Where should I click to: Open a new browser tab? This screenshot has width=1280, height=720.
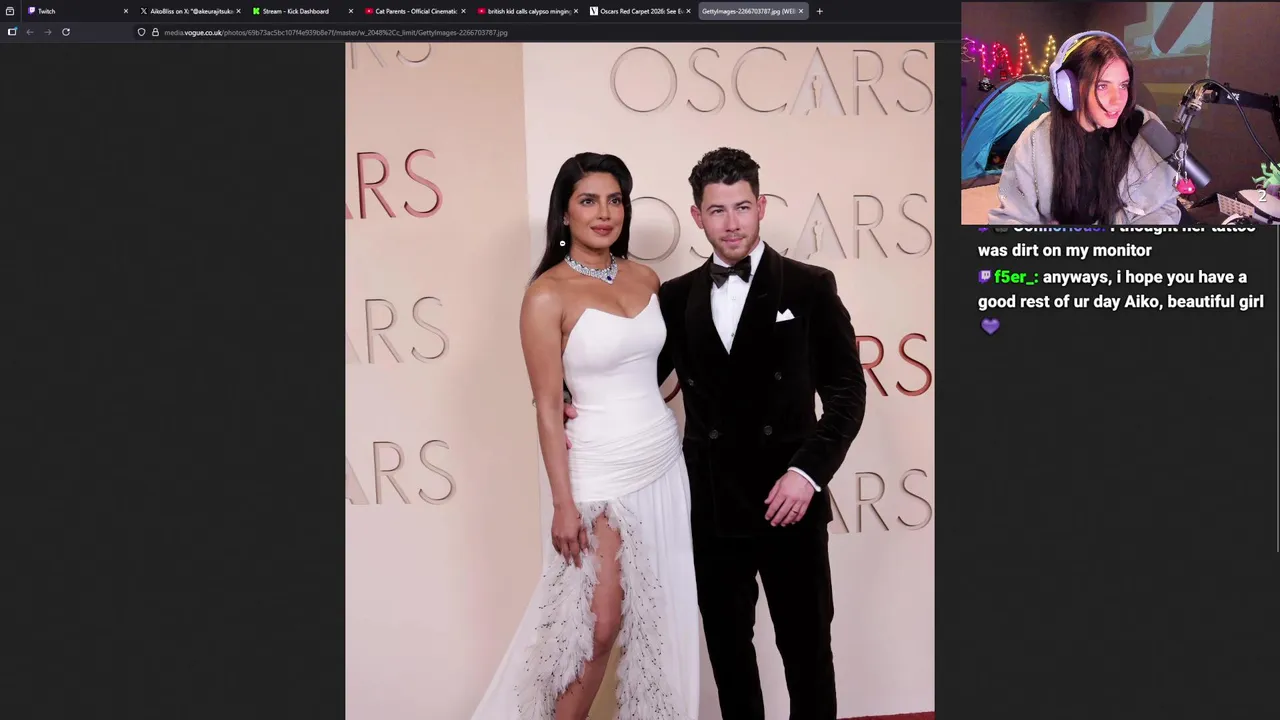tap(819, 11)
